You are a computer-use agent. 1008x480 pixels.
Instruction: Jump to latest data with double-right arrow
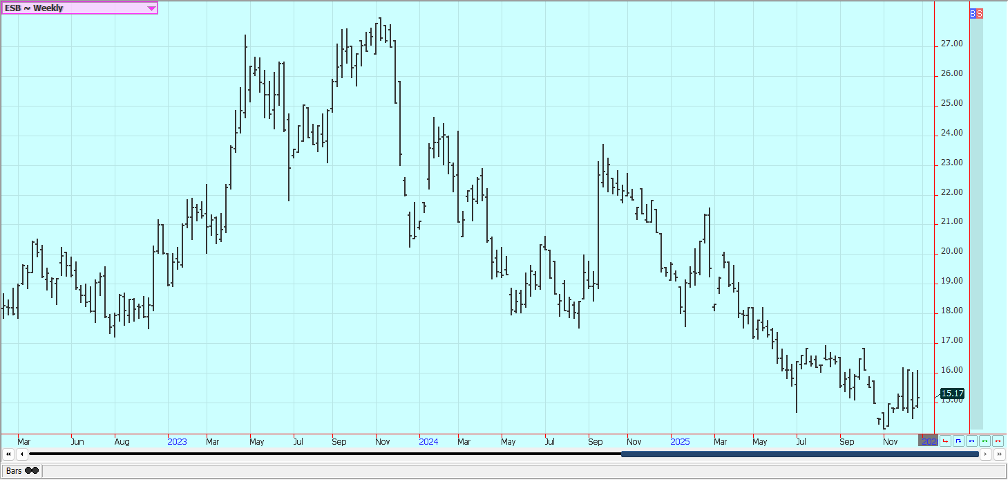[998, 455]
